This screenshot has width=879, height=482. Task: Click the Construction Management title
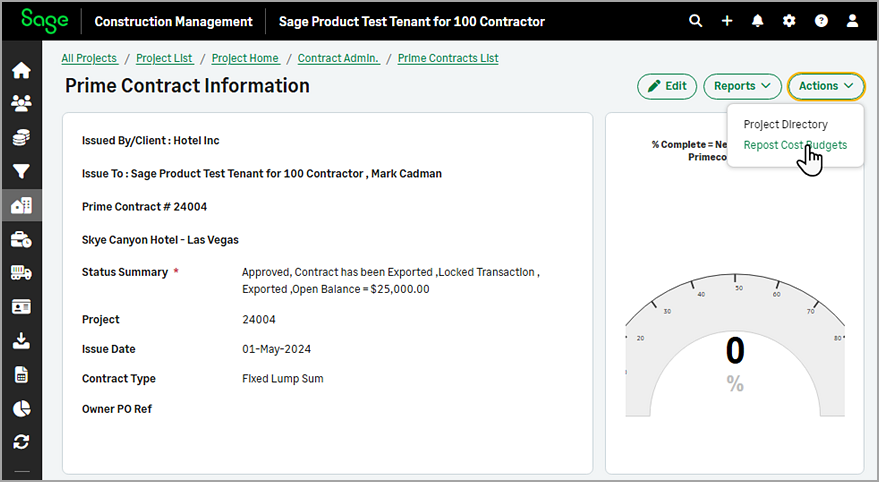pos(173,21)
